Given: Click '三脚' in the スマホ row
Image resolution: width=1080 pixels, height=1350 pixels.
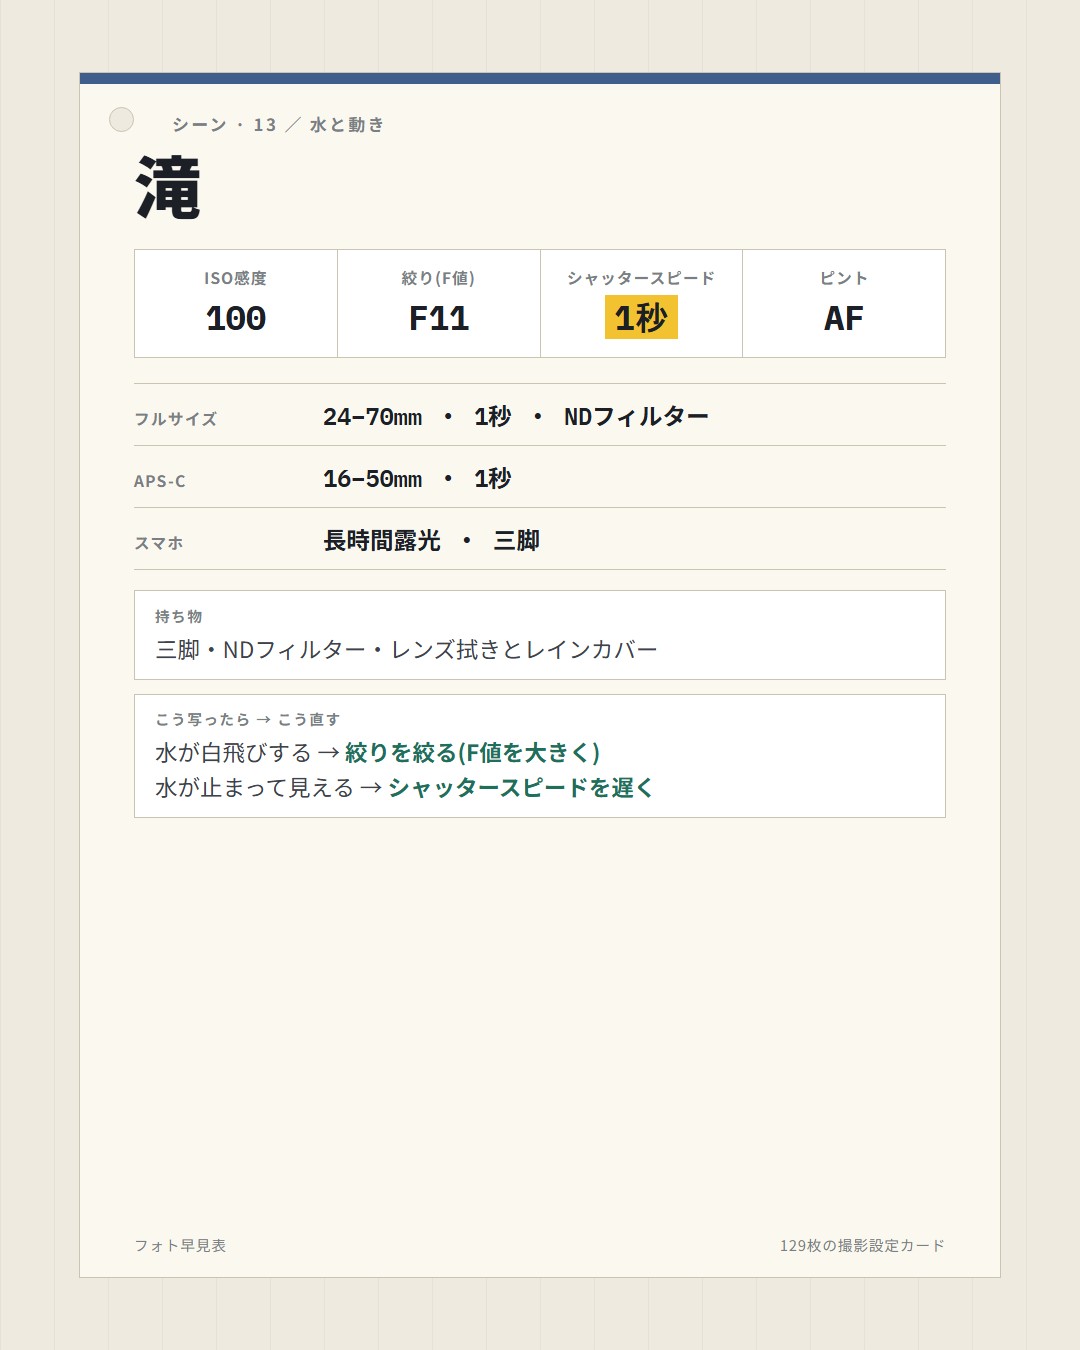Looking at the screenshot, I should point(517,541).
